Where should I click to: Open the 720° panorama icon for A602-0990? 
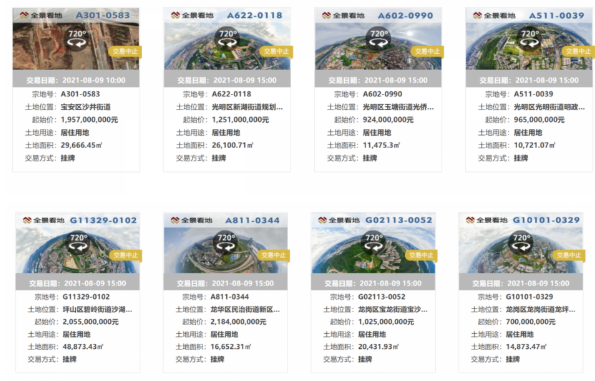379,38
